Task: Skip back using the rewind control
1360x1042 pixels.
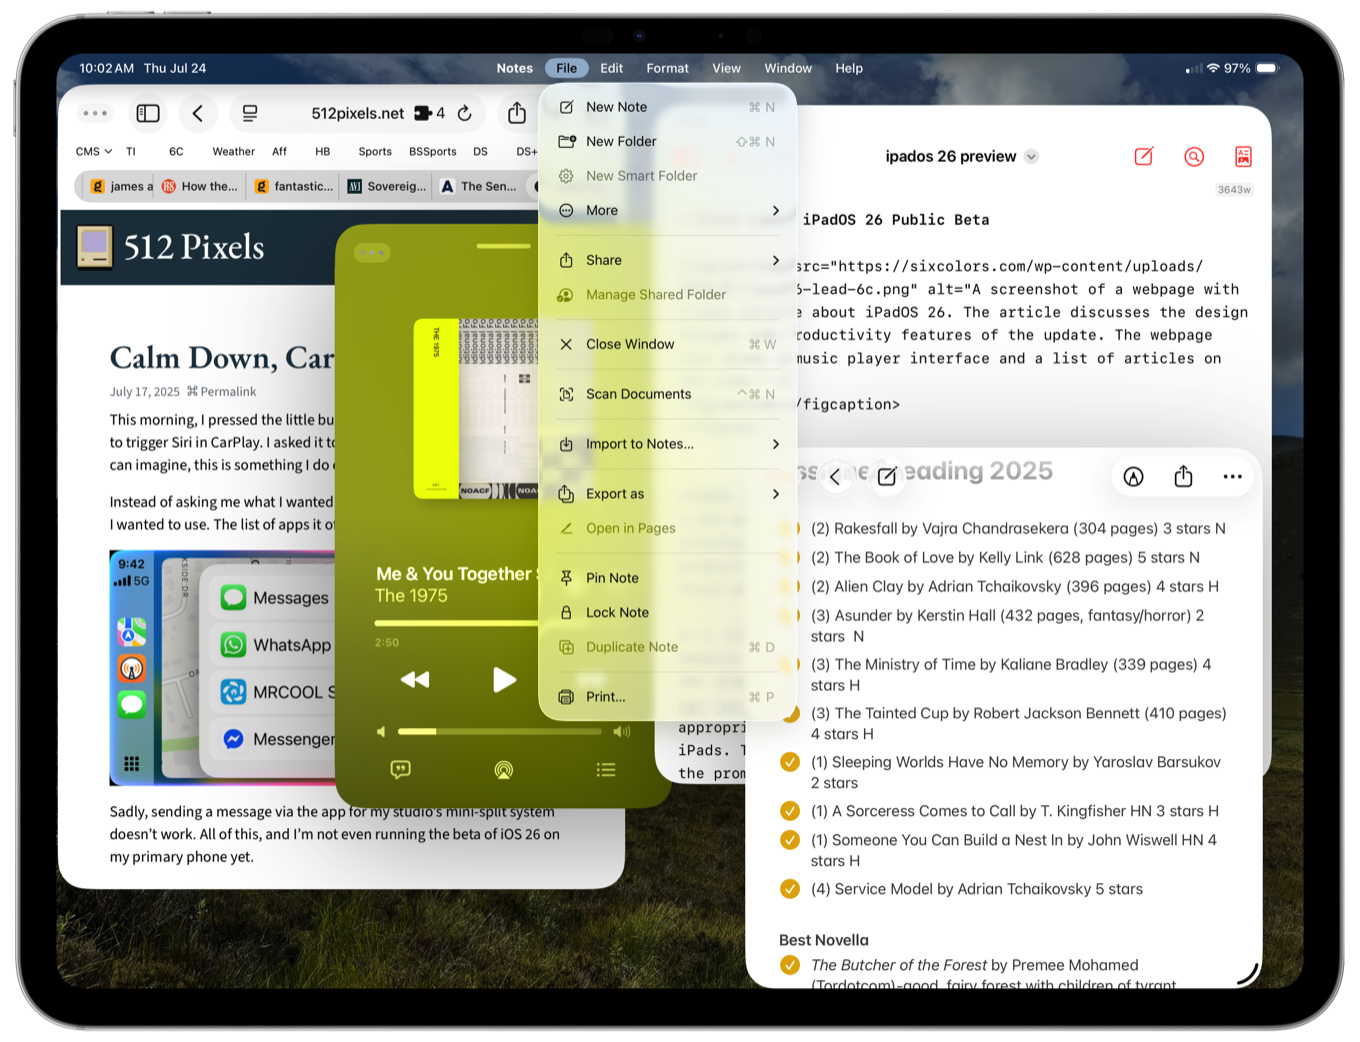Action: click(414, 679)
